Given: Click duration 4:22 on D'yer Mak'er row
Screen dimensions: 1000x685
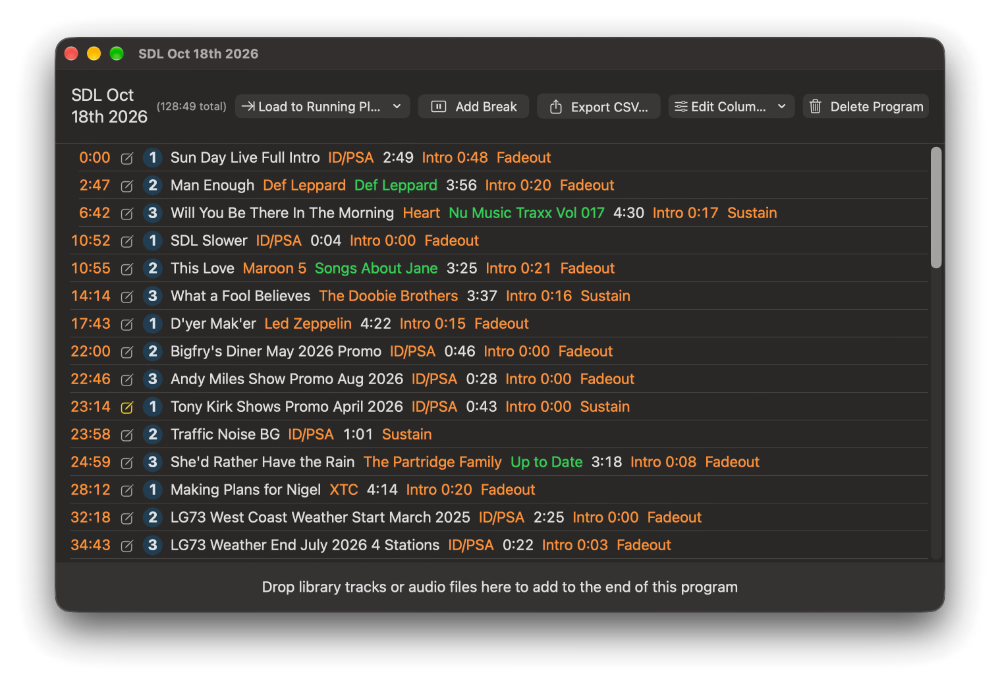Looking at the screenshot, I should click(x=376, y=323).
